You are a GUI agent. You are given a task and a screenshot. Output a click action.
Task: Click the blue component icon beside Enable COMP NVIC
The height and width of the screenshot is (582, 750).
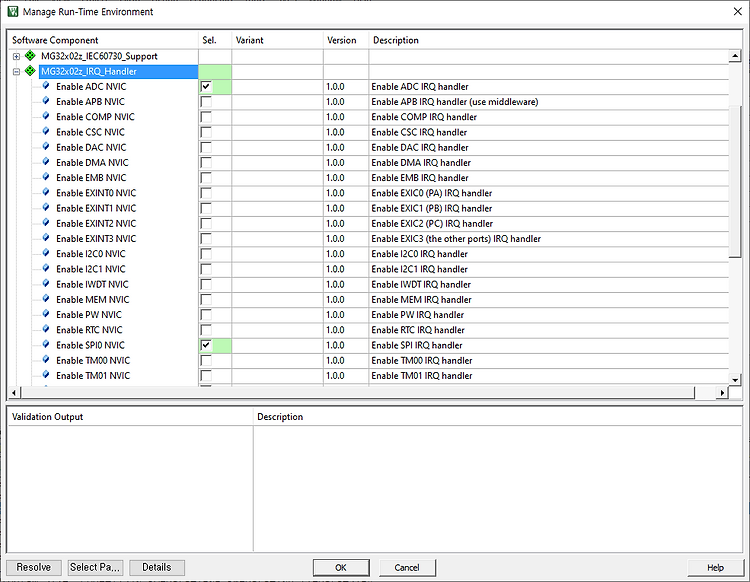[x=46, y=116]
